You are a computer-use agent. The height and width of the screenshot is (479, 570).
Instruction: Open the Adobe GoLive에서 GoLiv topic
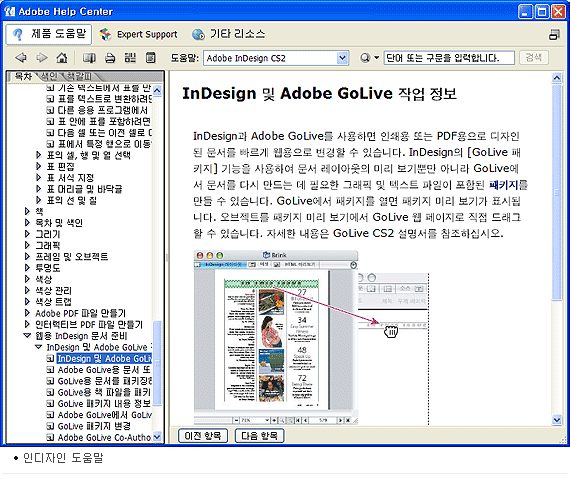104,415
